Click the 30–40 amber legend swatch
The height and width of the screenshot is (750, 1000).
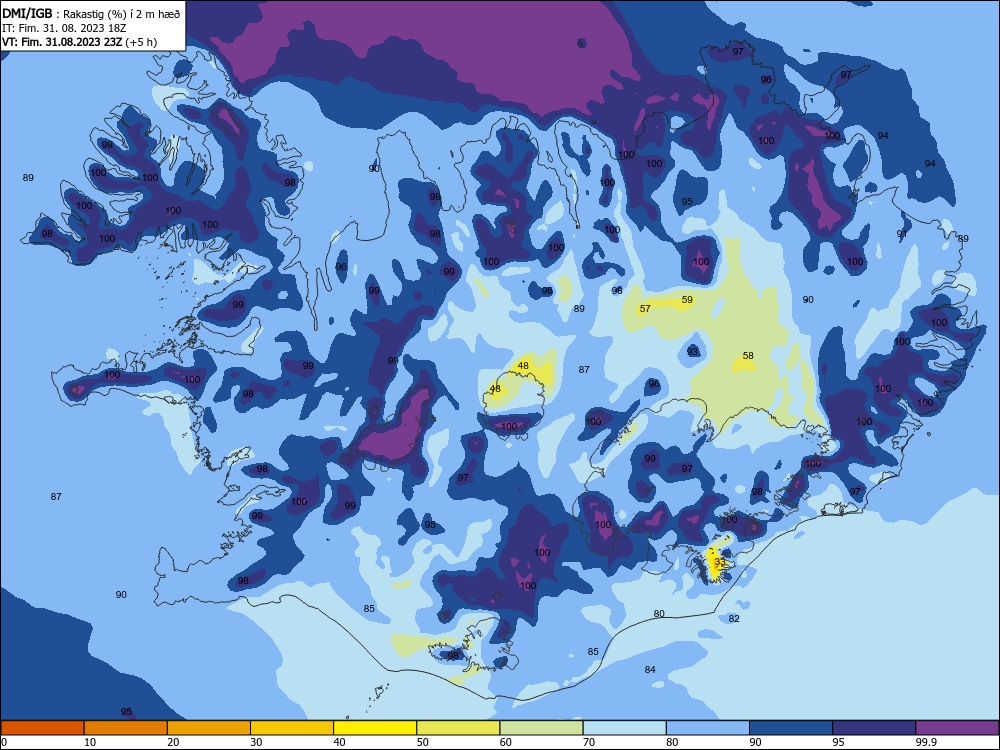coord(292,728)
